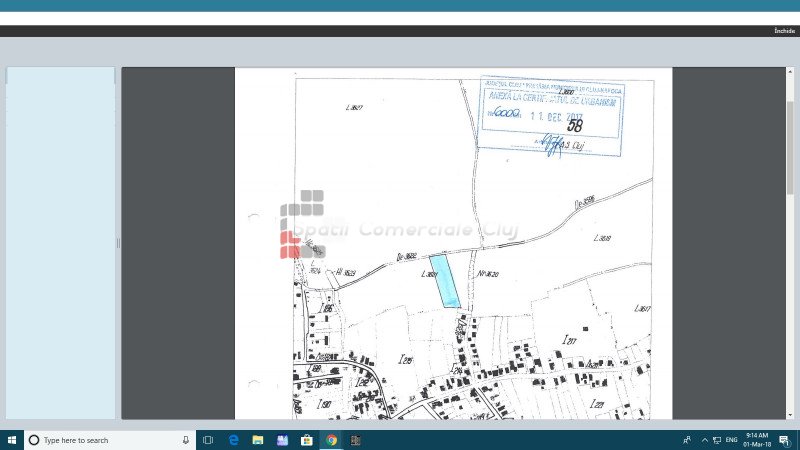Activate the microphone in the search box
This screenshot has width=800, height=450.
[x=186, y=440]
